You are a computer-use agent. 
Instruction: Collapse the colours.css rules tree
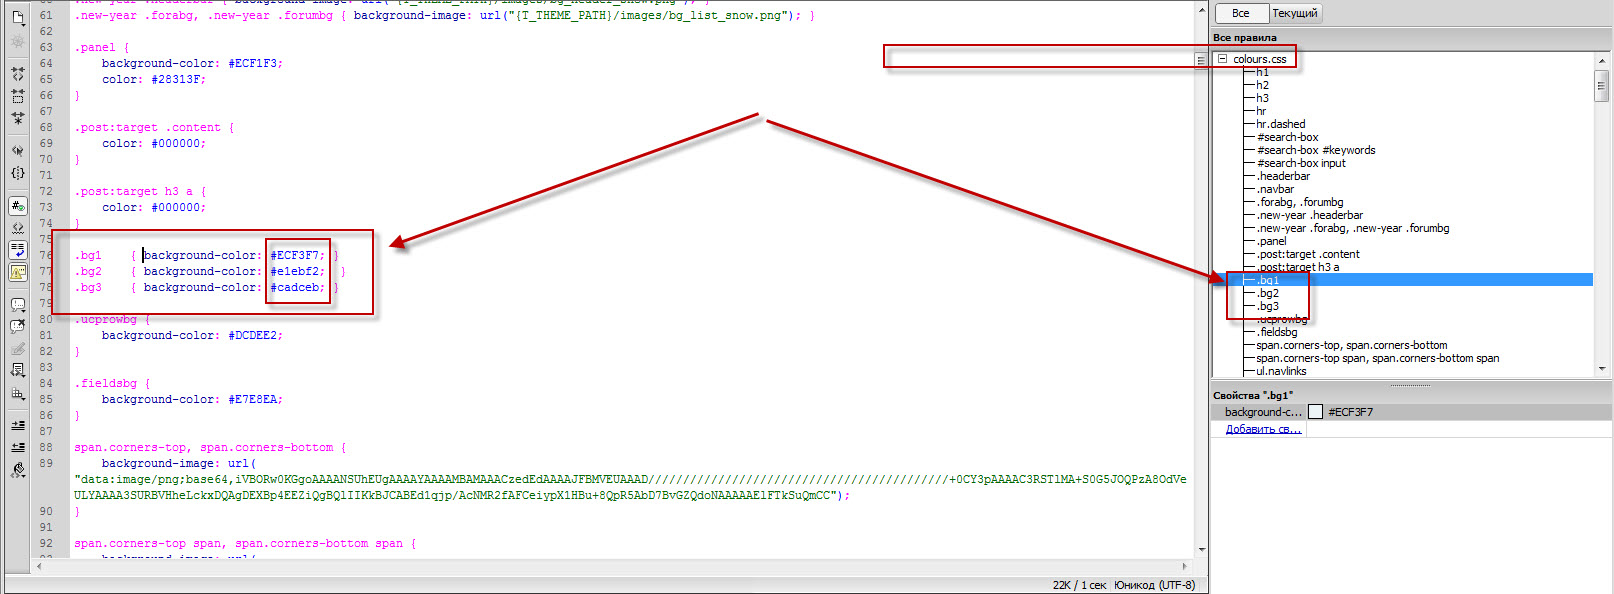(1222, 59)
